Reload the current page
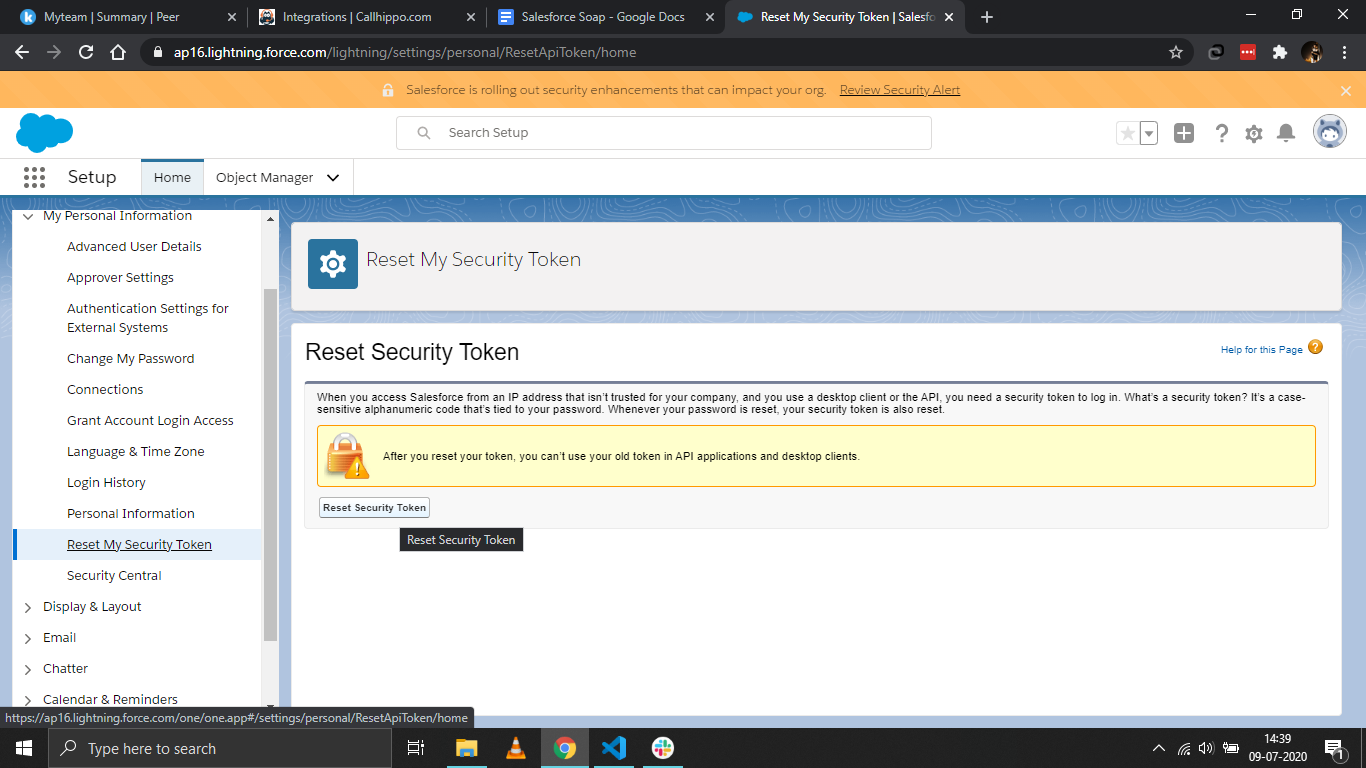Image resolution: width=1366 pixels, height=768 pixels. pos(86,52)
